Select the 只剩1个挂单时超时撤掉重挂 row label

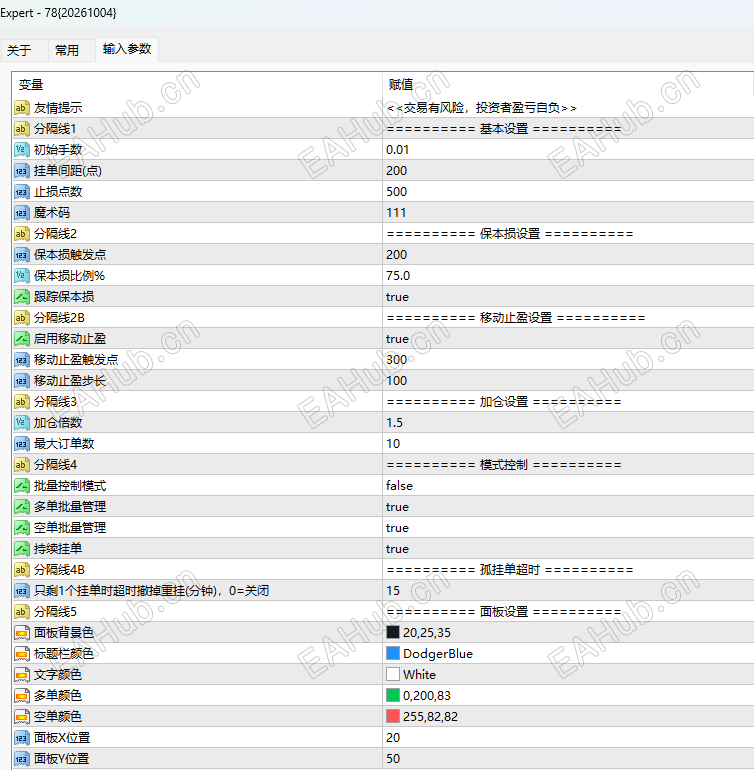[x=151, y=591]
